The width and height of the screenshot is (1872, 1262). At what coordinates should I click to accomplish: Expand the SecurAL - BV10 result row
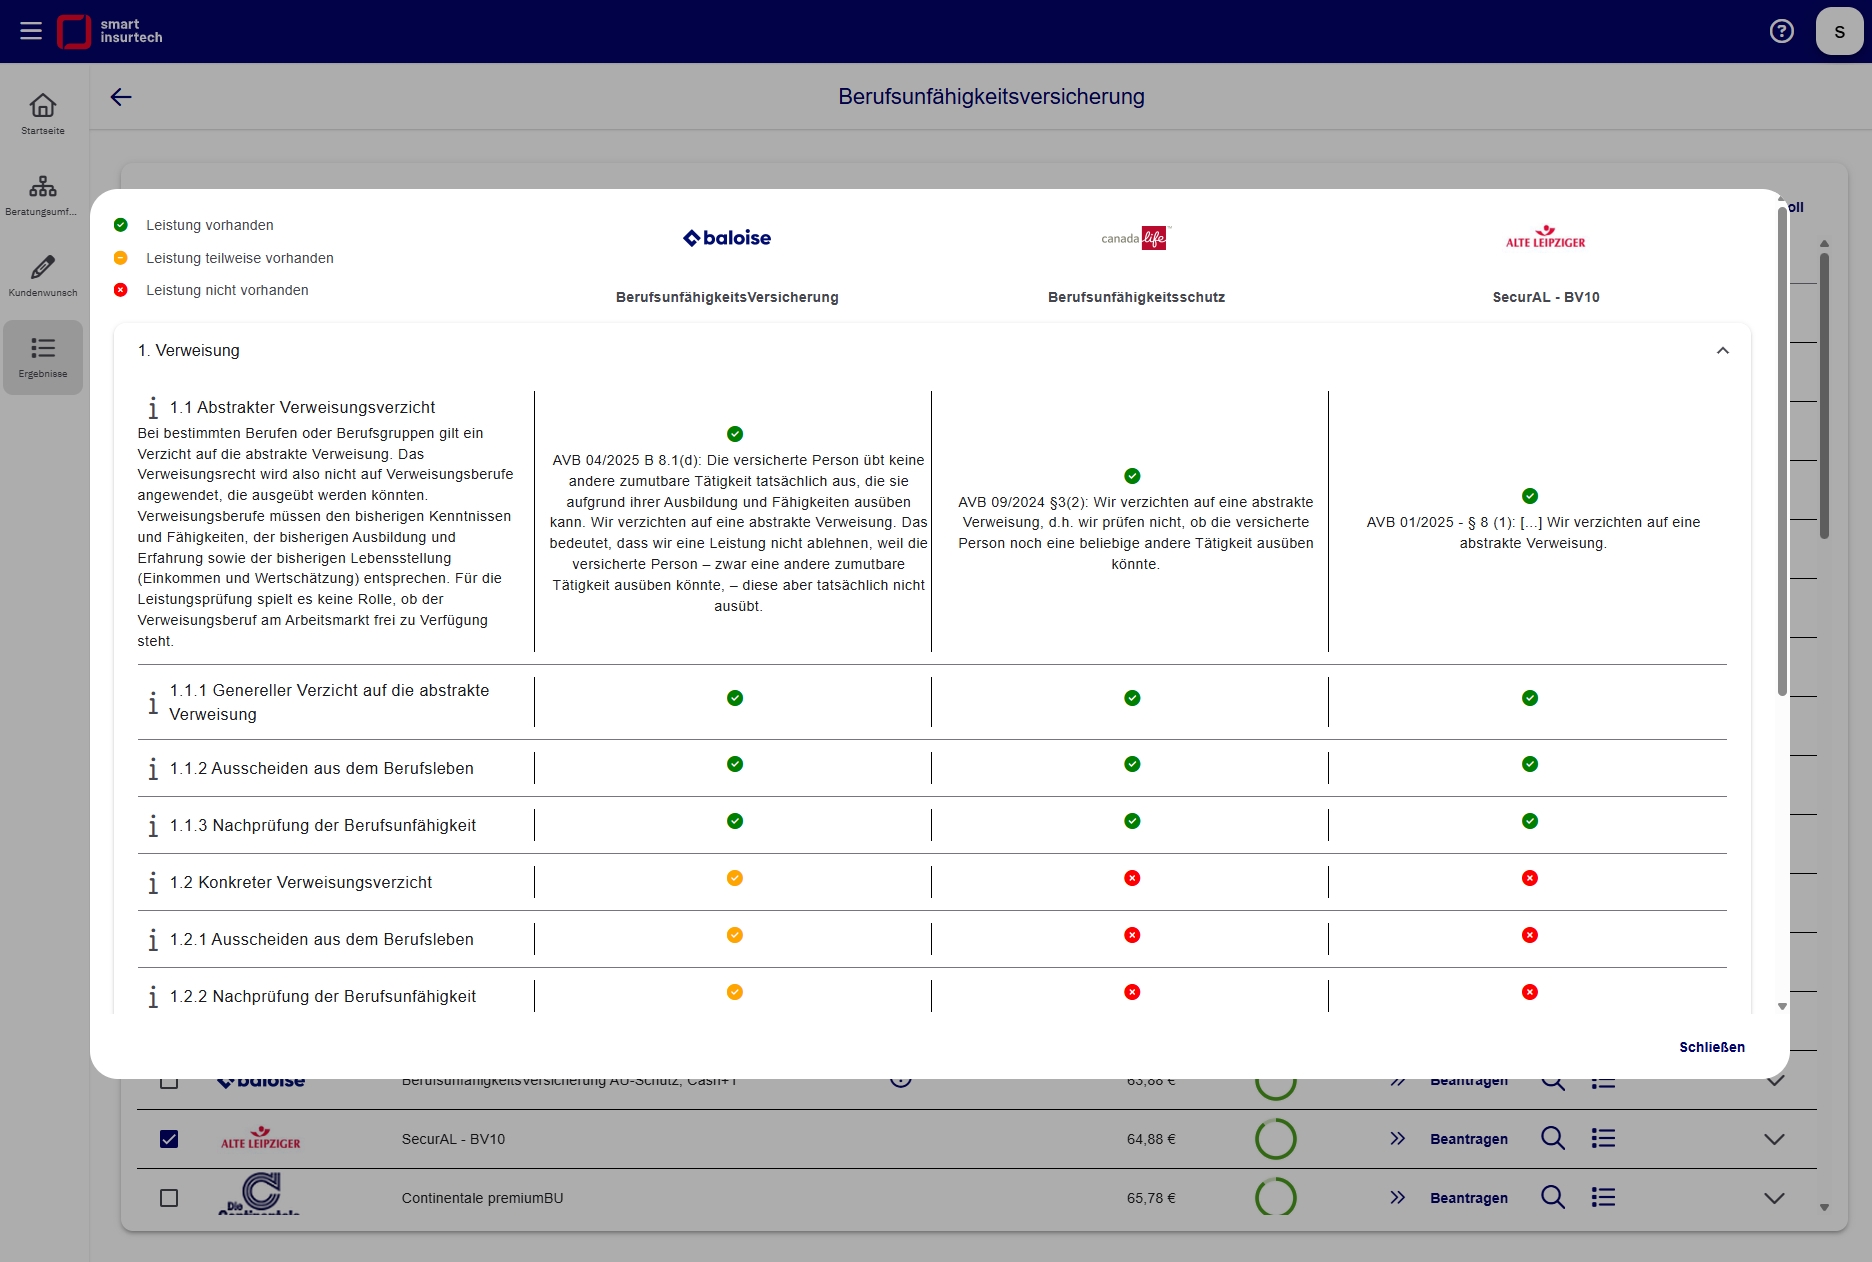pyautogui.click(x=1775, y=1139)
